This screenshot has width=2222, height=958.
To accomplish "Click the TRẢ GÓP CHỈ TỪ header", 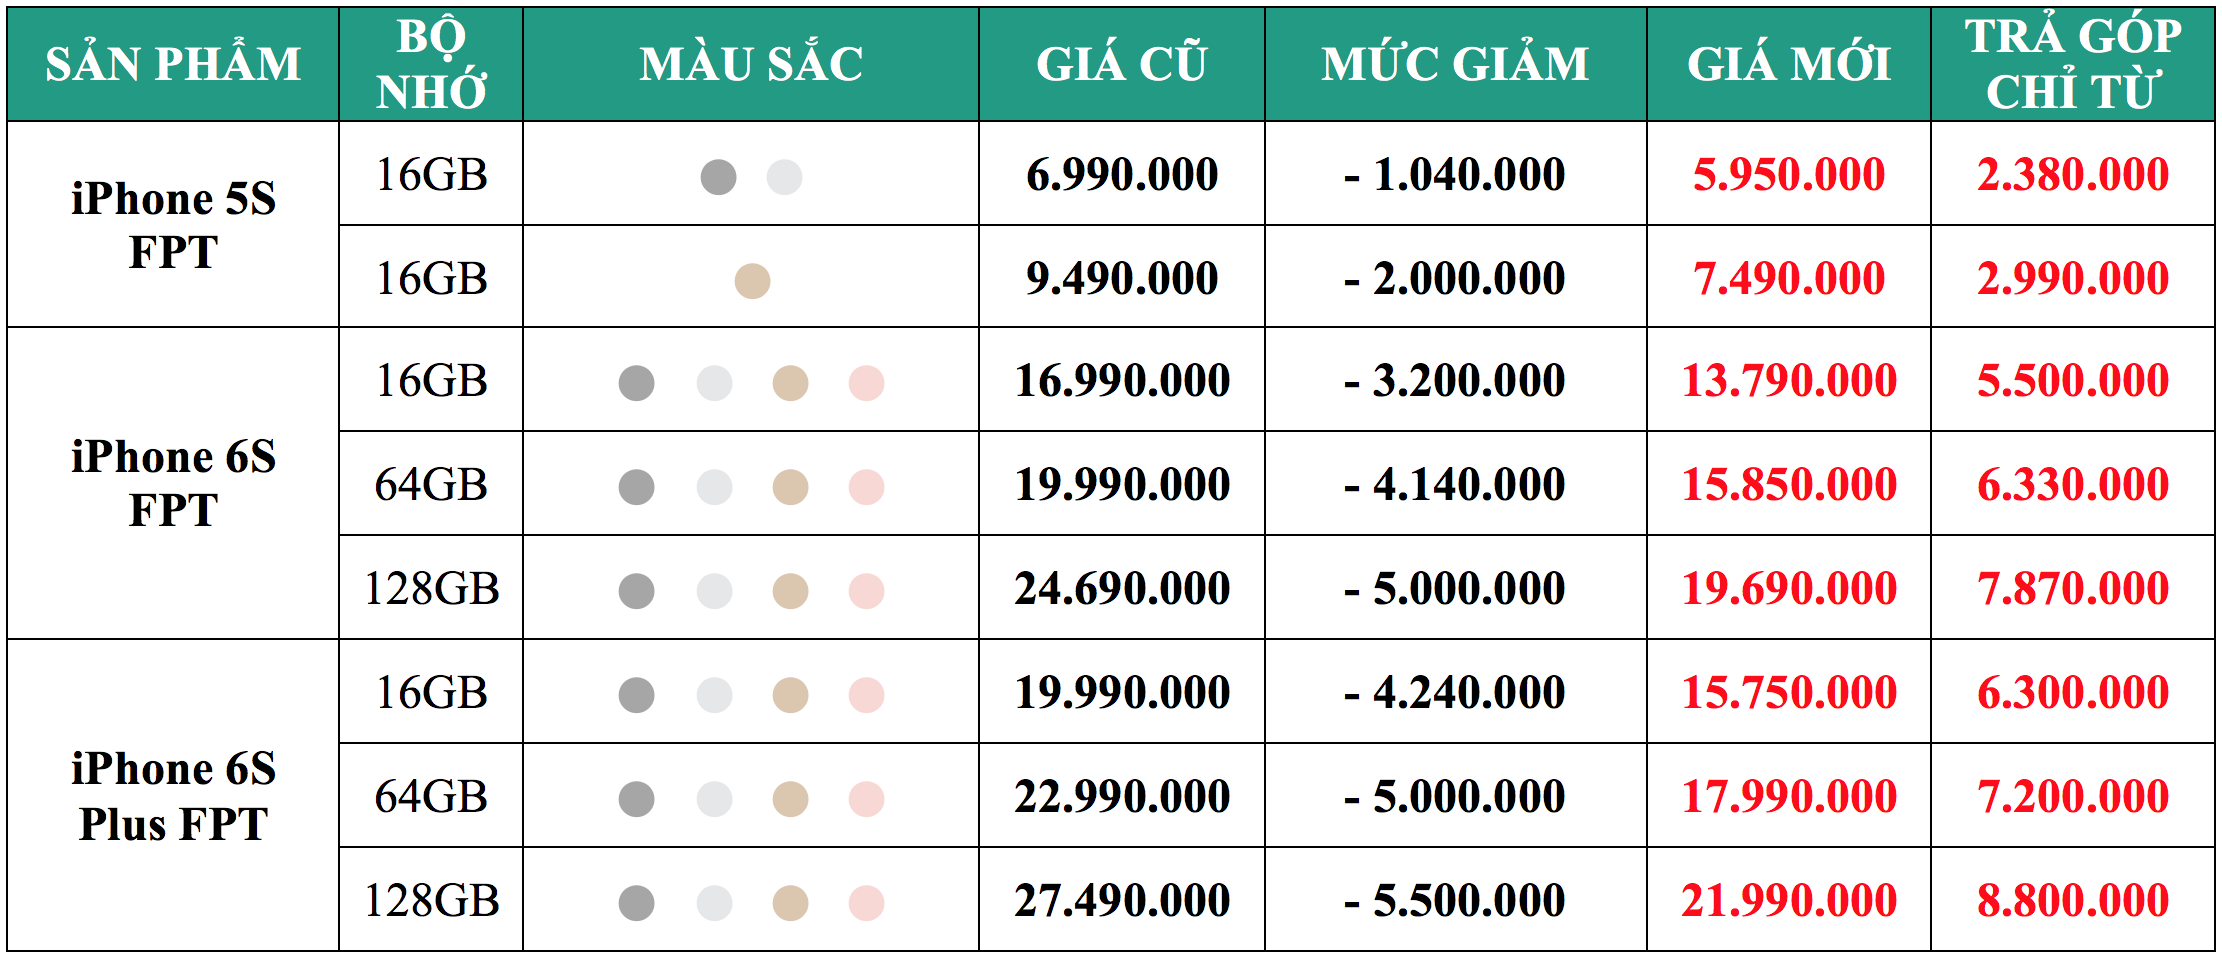I will point(2072,64).
